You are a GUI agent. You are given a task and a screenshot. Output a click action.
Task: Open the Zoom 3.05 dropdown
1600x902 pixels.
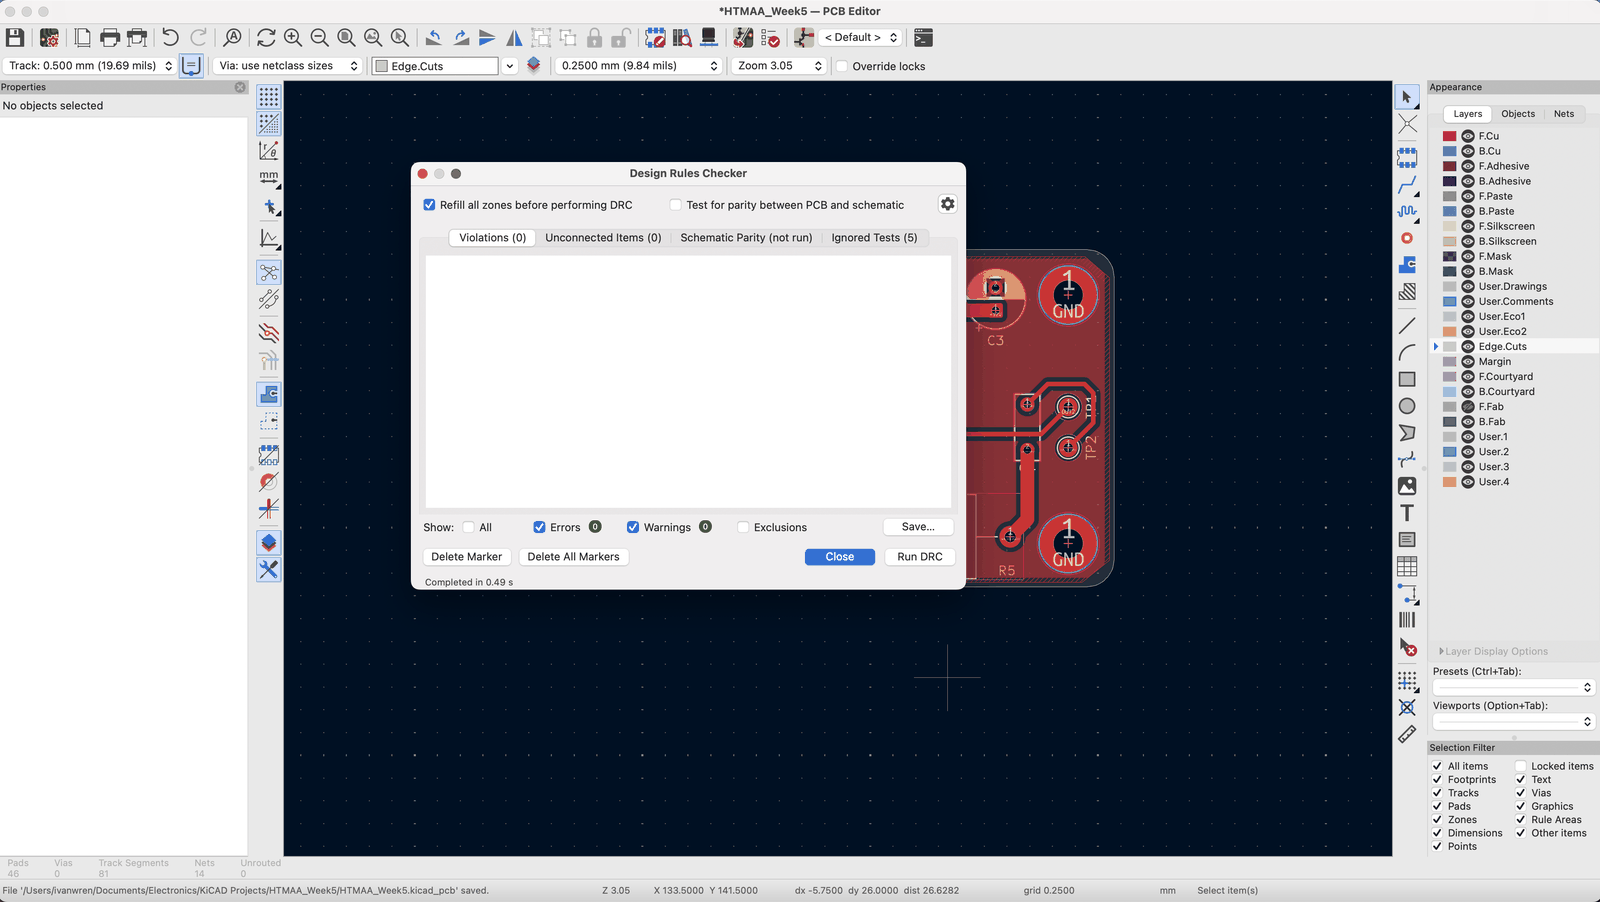point(779,66)
